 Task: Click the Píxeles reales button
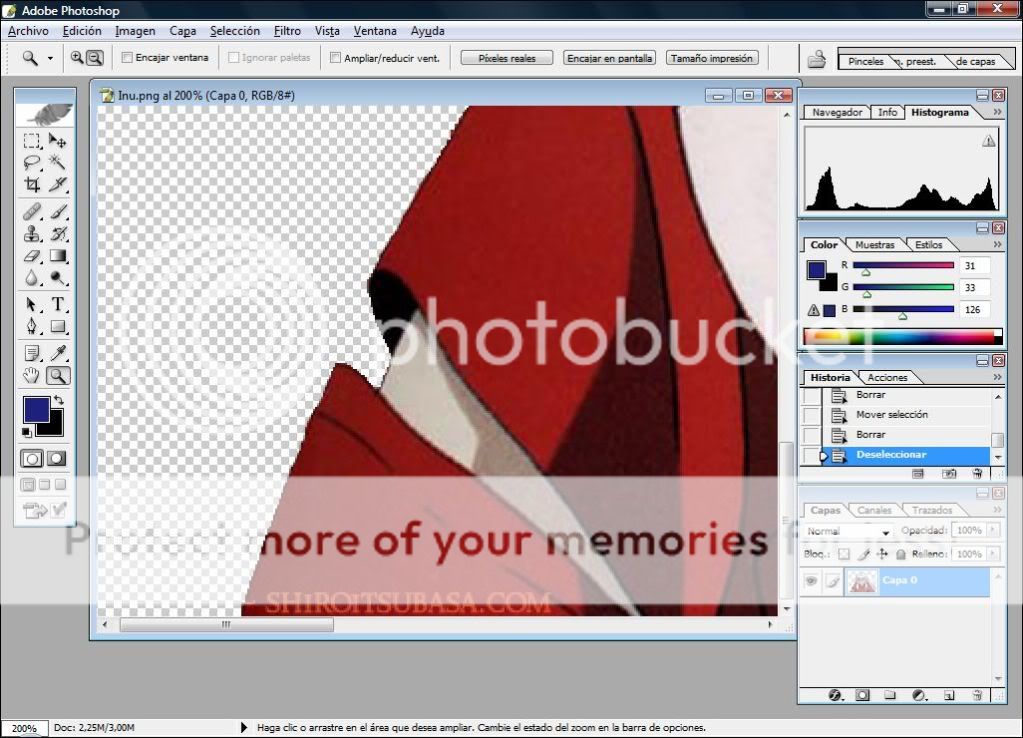pos(507,58)
